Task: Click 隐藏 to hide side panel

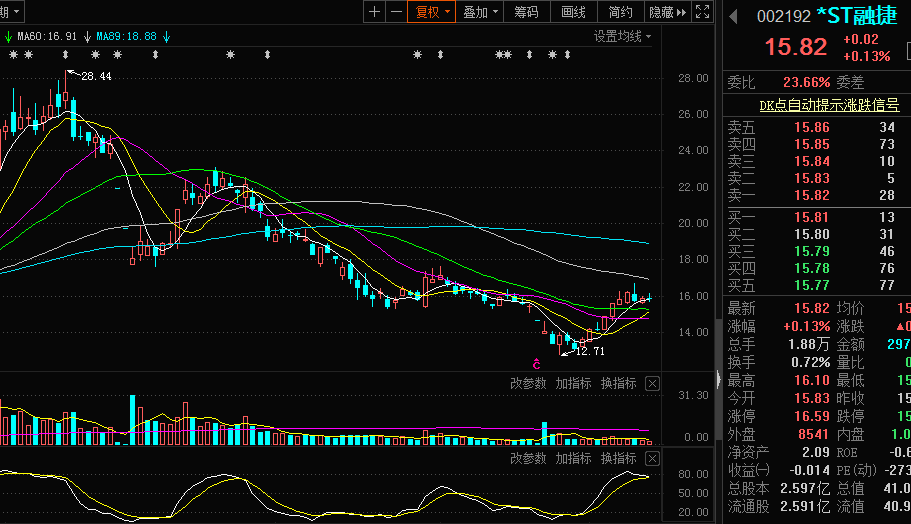Action: pyautogui.click(x=668, y=12)
